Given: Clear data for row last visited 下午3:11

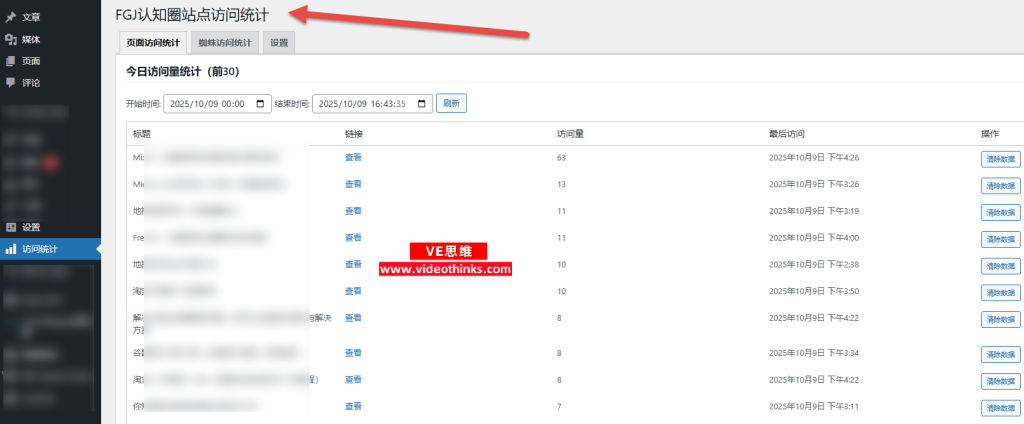Looking at the screenshot, I should 1000,407.
